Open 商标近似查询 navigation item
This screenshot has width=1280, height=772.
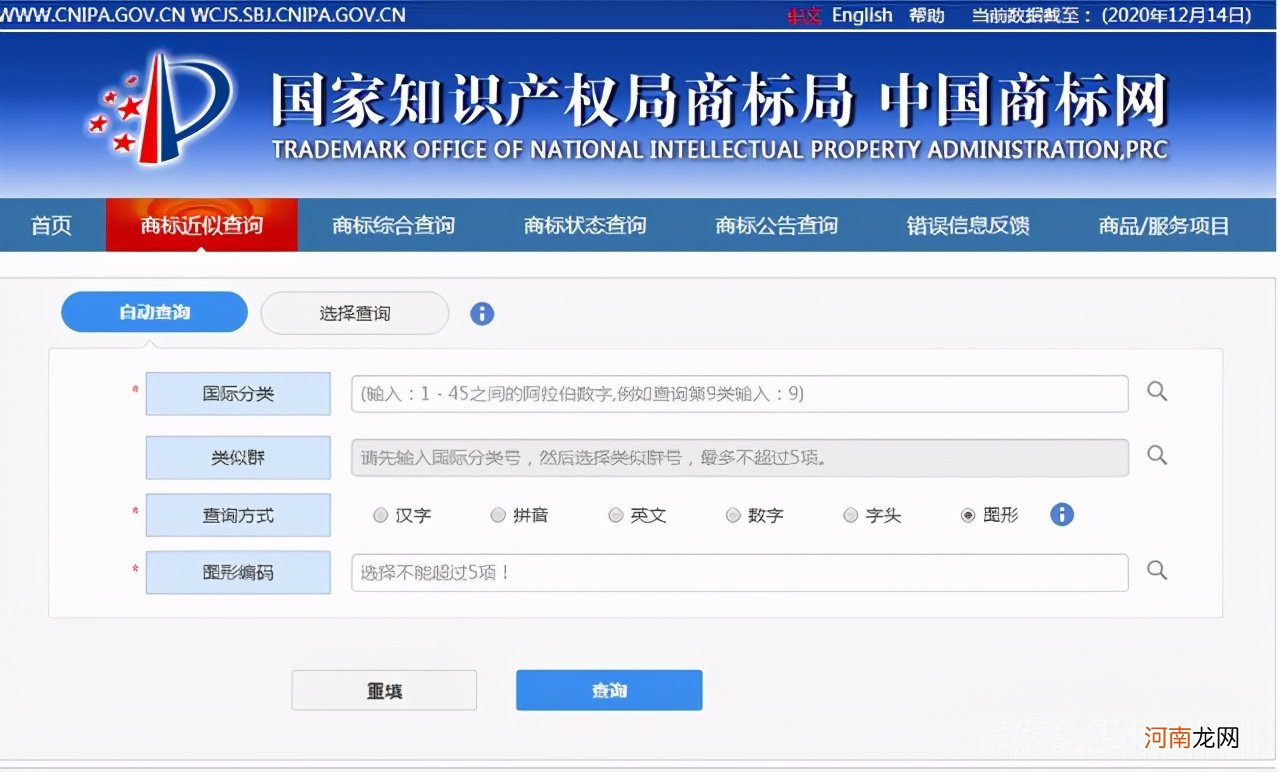202,226
